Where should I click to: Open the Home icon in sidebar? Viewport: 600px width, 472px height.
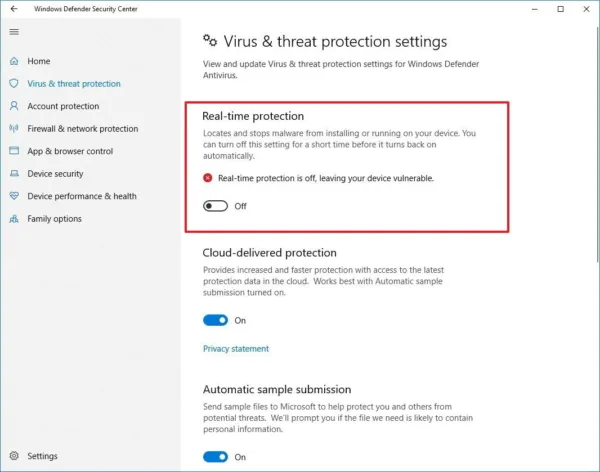(x=14, y=61)
